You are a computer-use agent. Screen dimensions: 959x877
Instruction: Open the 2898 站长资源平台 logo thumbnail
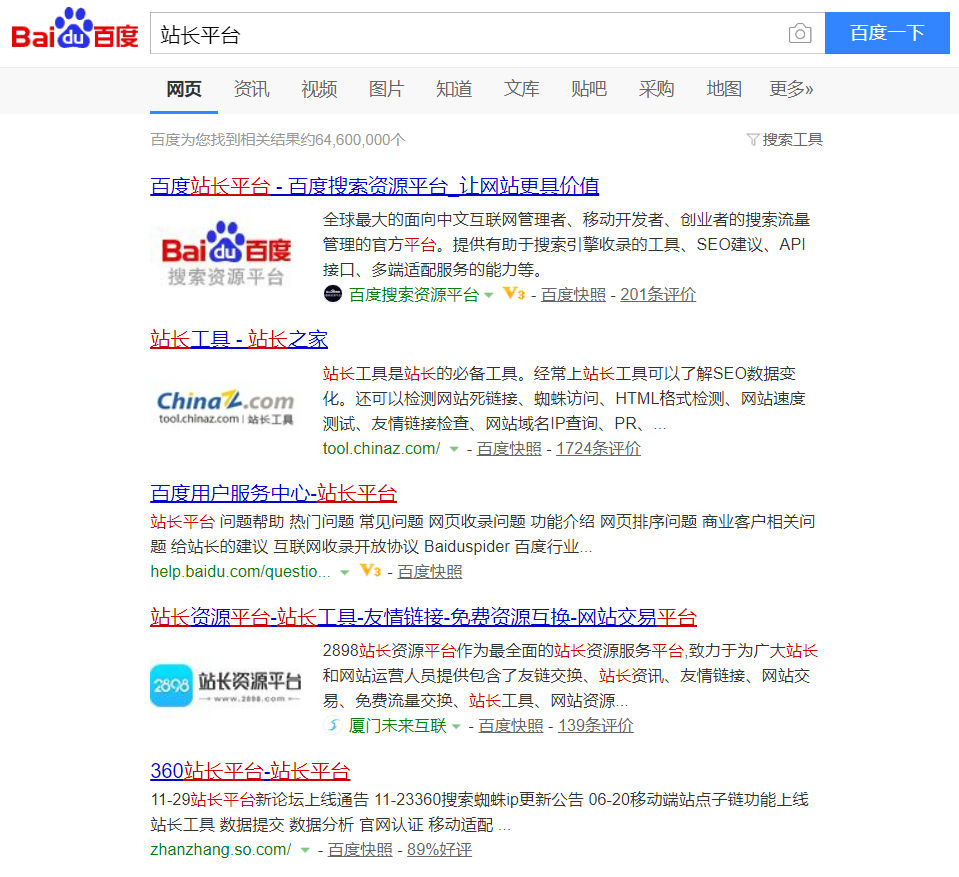[x=226, y=684]
